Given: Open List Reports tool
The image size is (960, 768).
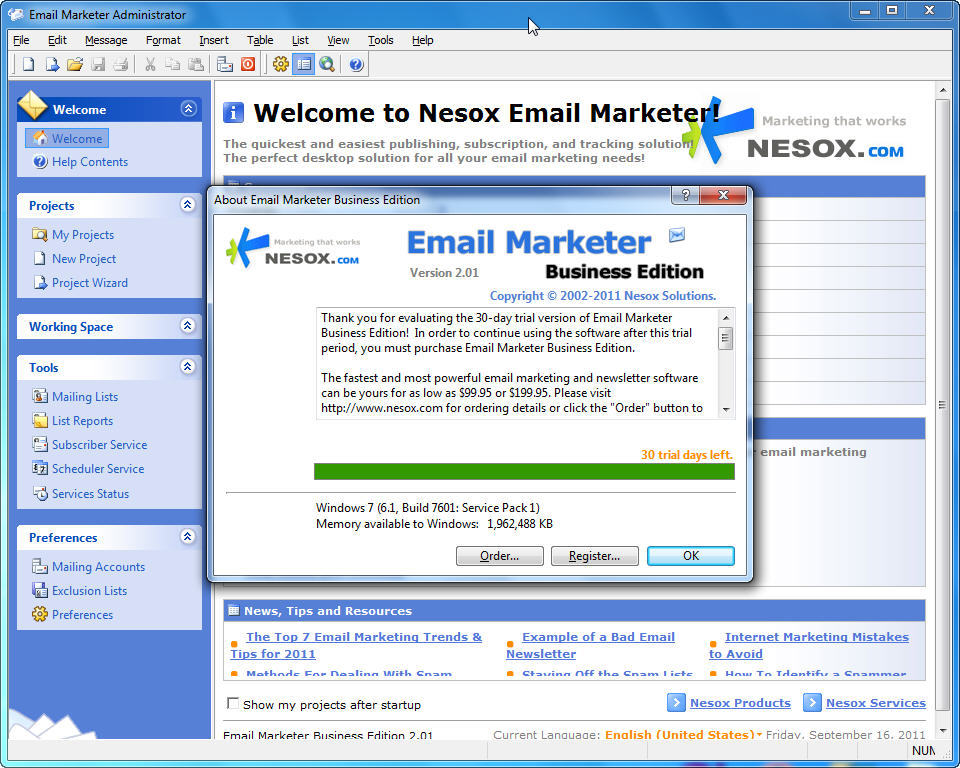Looking at the screenshot, I should (x=73, y=420).
